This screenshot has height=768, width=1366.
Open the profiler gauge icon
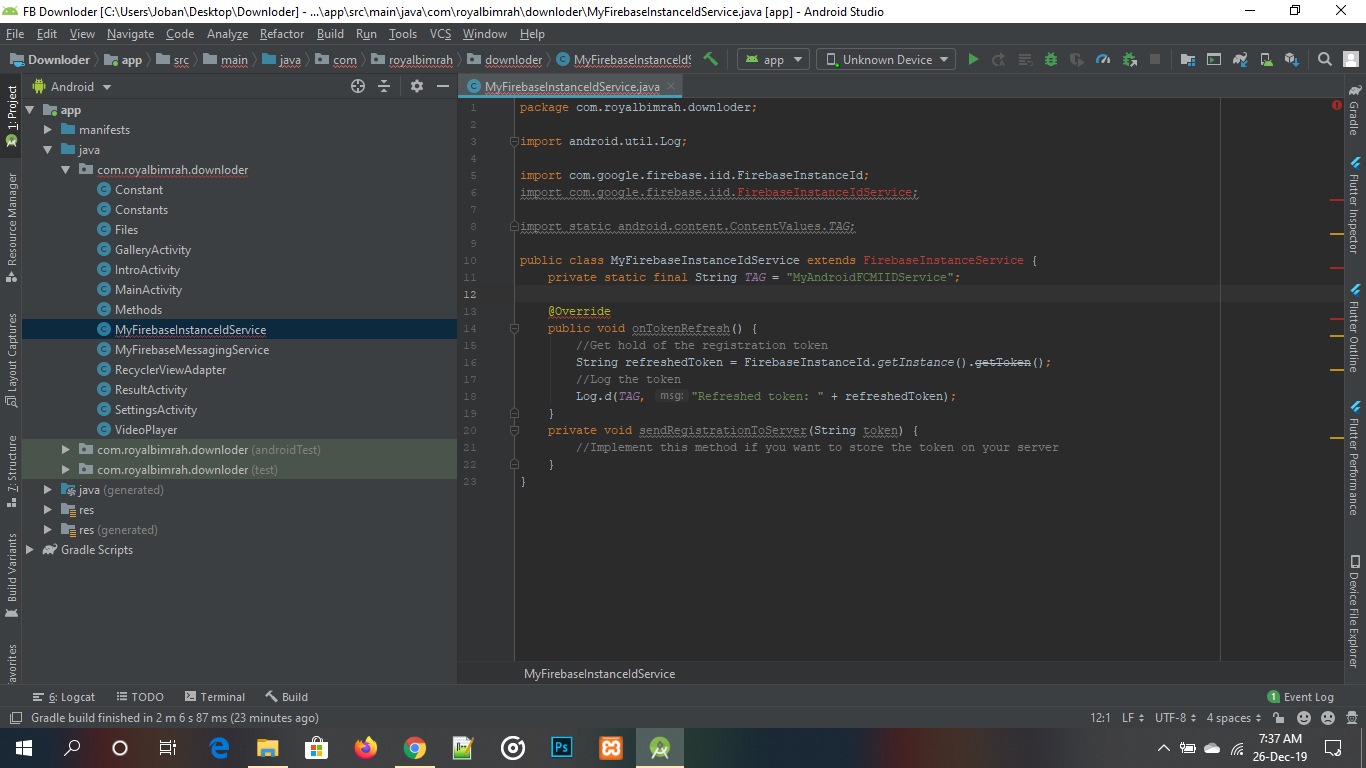[1103, 59]
